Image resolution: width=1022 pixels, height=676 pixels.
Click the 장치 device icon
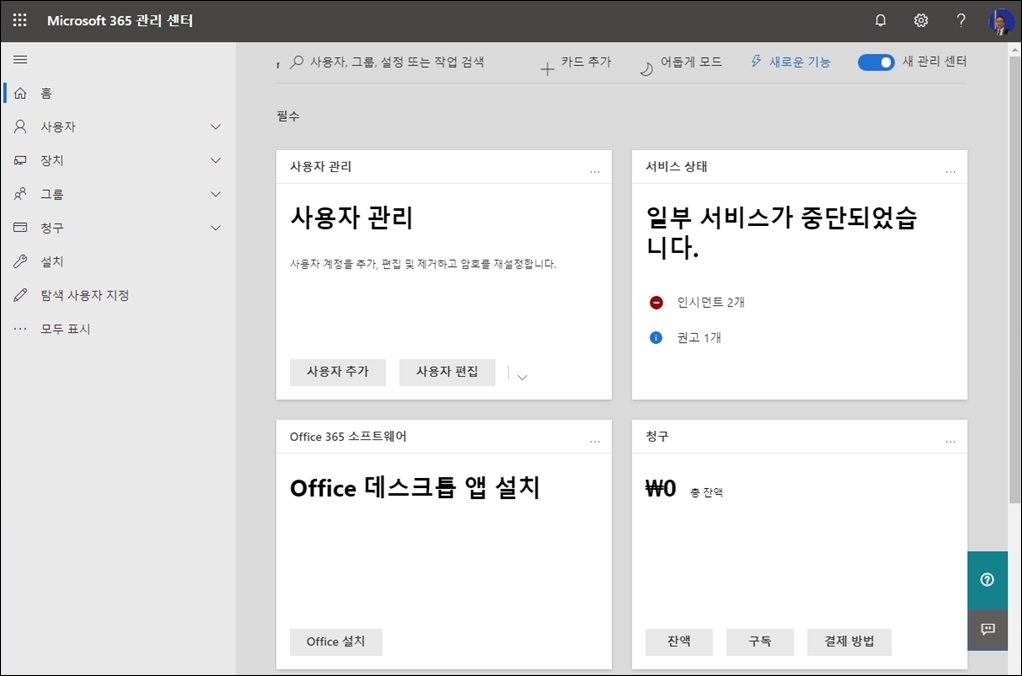click(x=20, y=160)
